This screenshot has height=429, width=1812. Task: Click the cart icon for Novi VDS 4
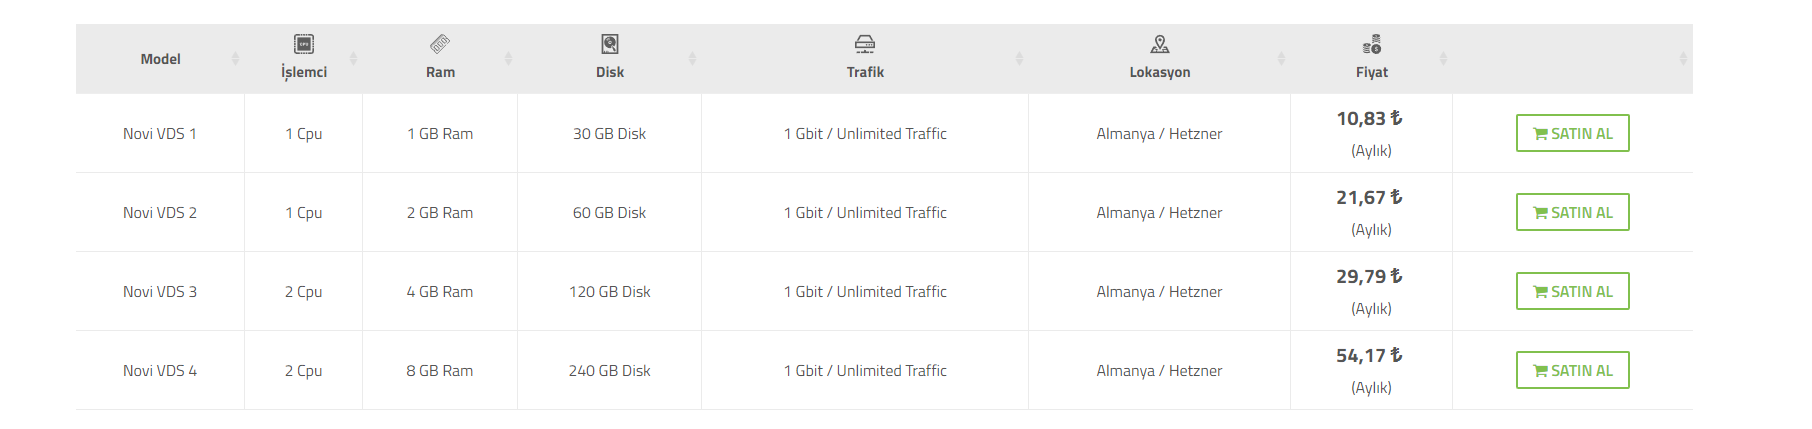[1541, 371]
